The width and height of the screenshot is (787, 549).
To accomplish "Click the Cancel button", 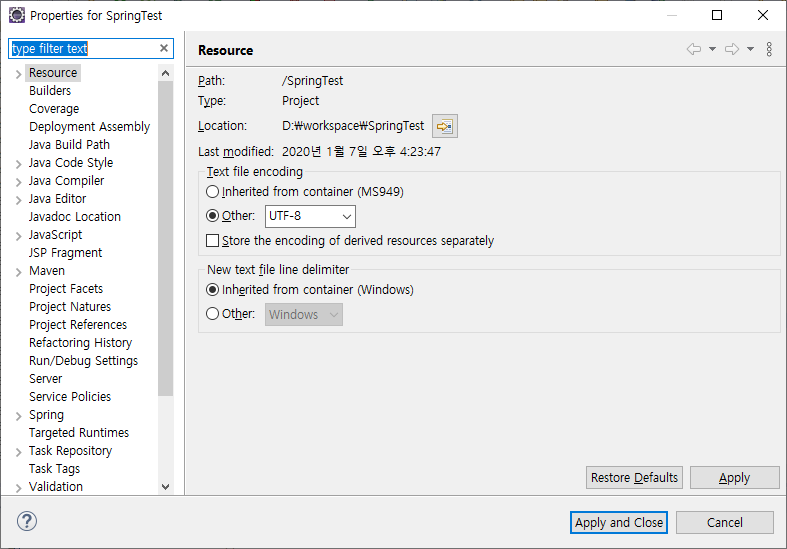I will coord(724,523).
